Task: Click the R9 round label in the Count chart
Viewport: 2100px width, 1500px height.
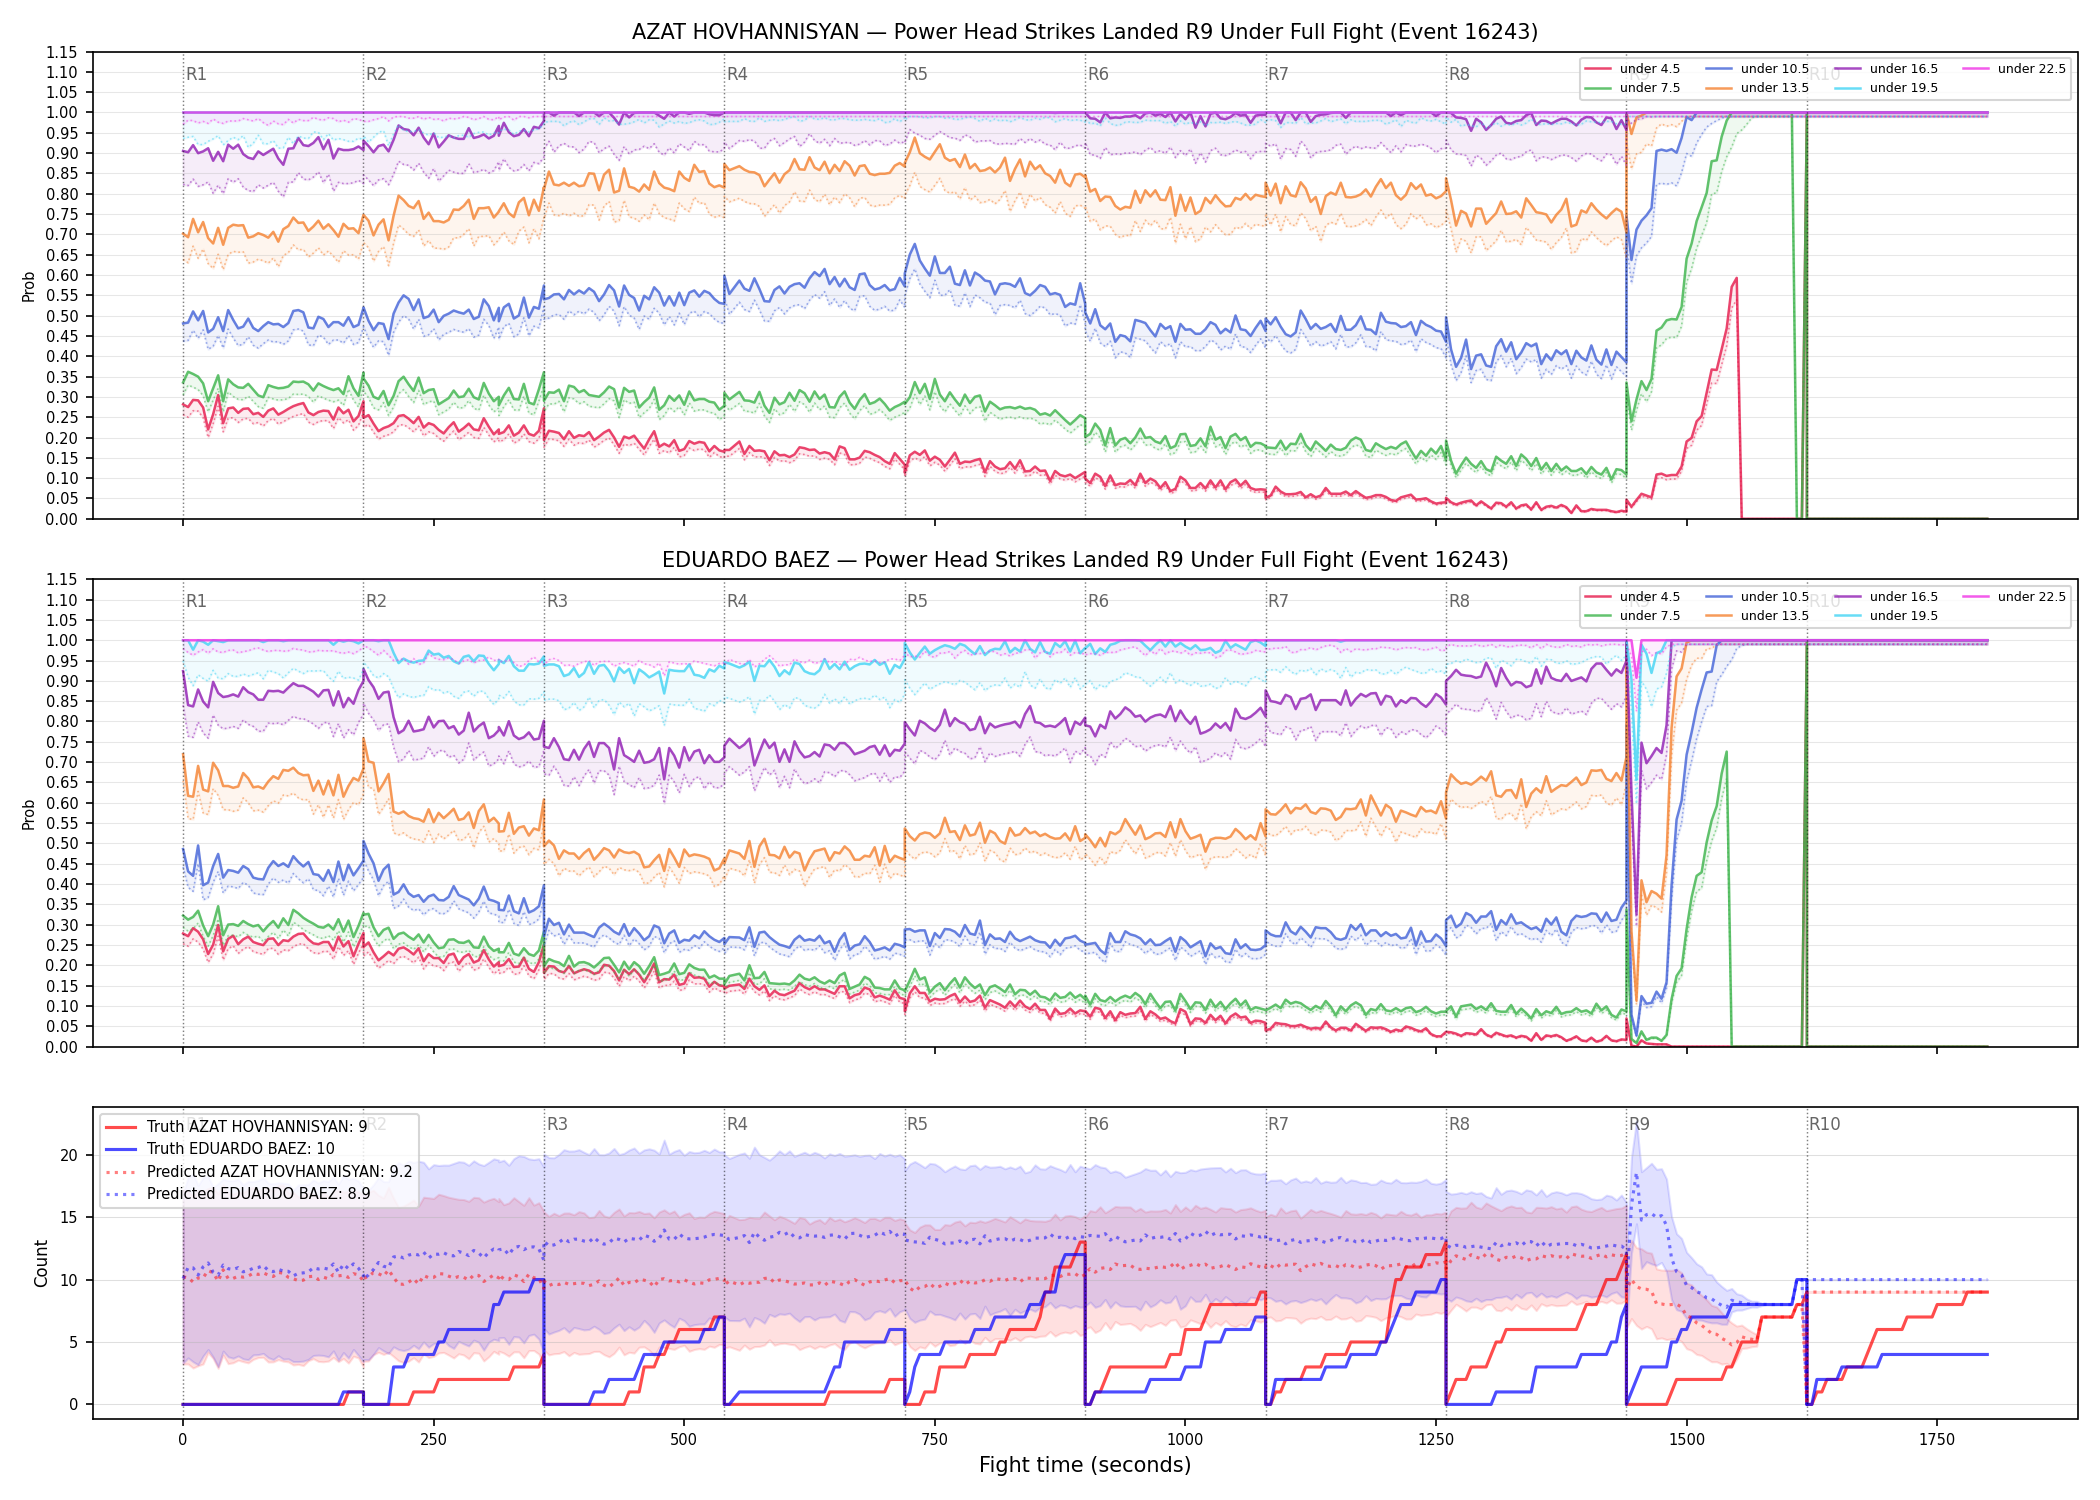Action: [x=1639, y=1124]
